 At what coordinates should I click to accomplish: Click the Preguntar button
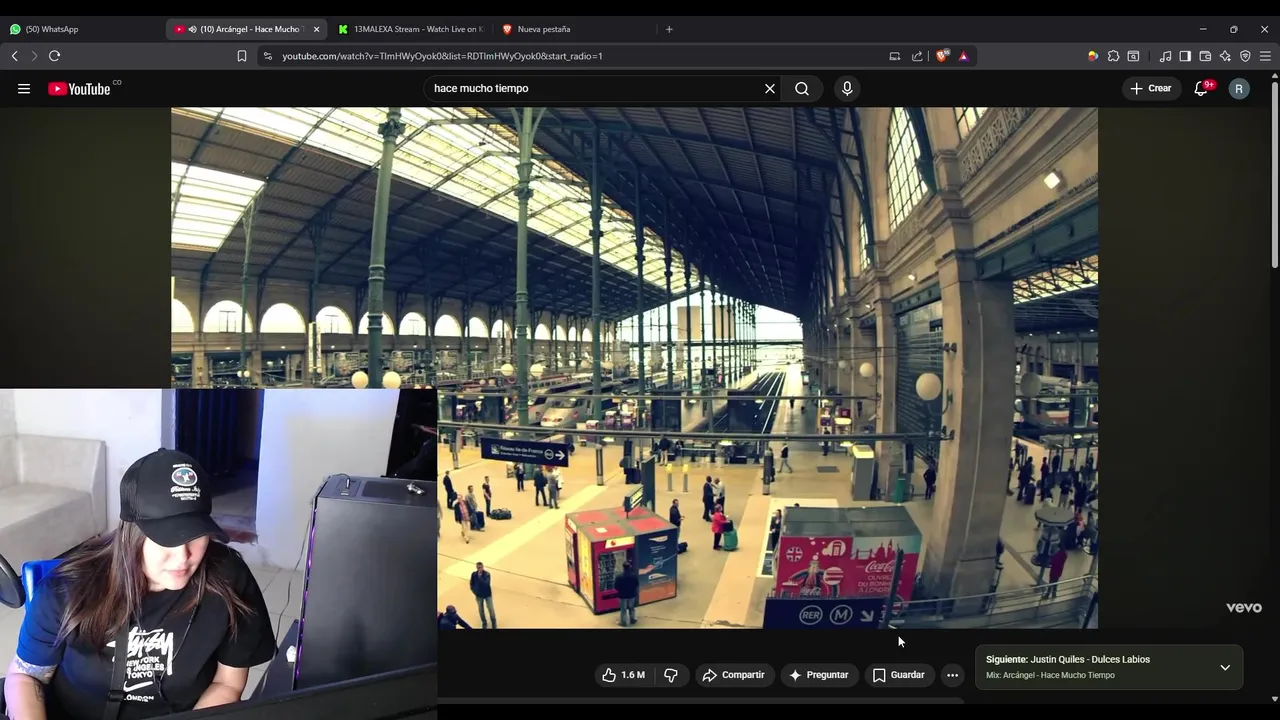818,675
